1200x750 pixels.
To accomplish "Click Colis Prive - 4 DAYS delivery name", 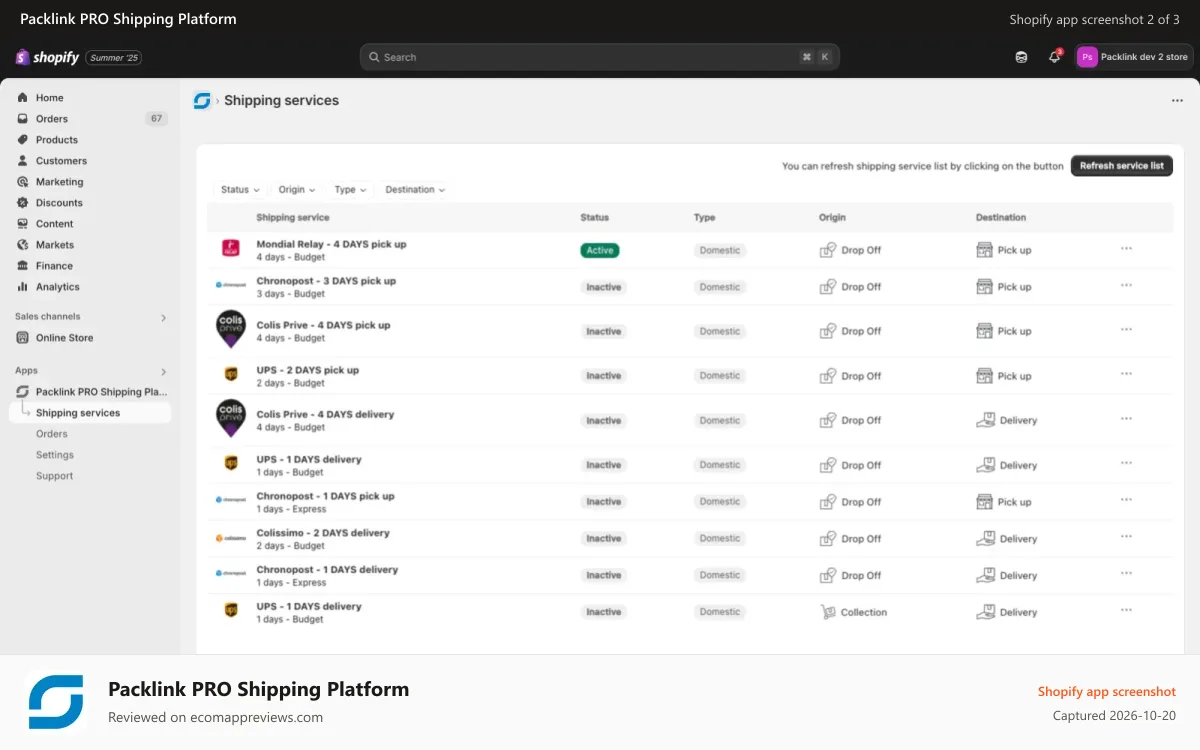I will coord(325,414).
